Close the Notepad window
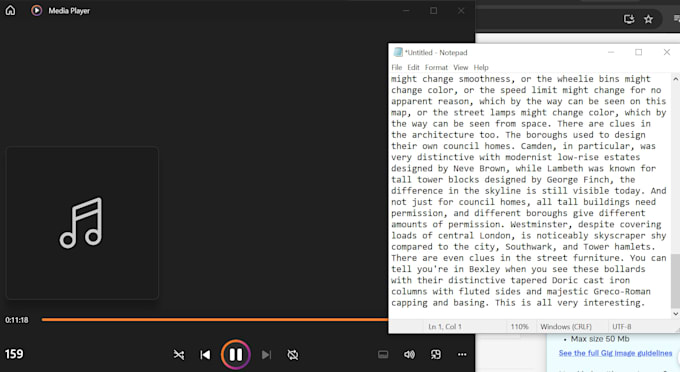 pyautogui.click(x=667, y=52)
